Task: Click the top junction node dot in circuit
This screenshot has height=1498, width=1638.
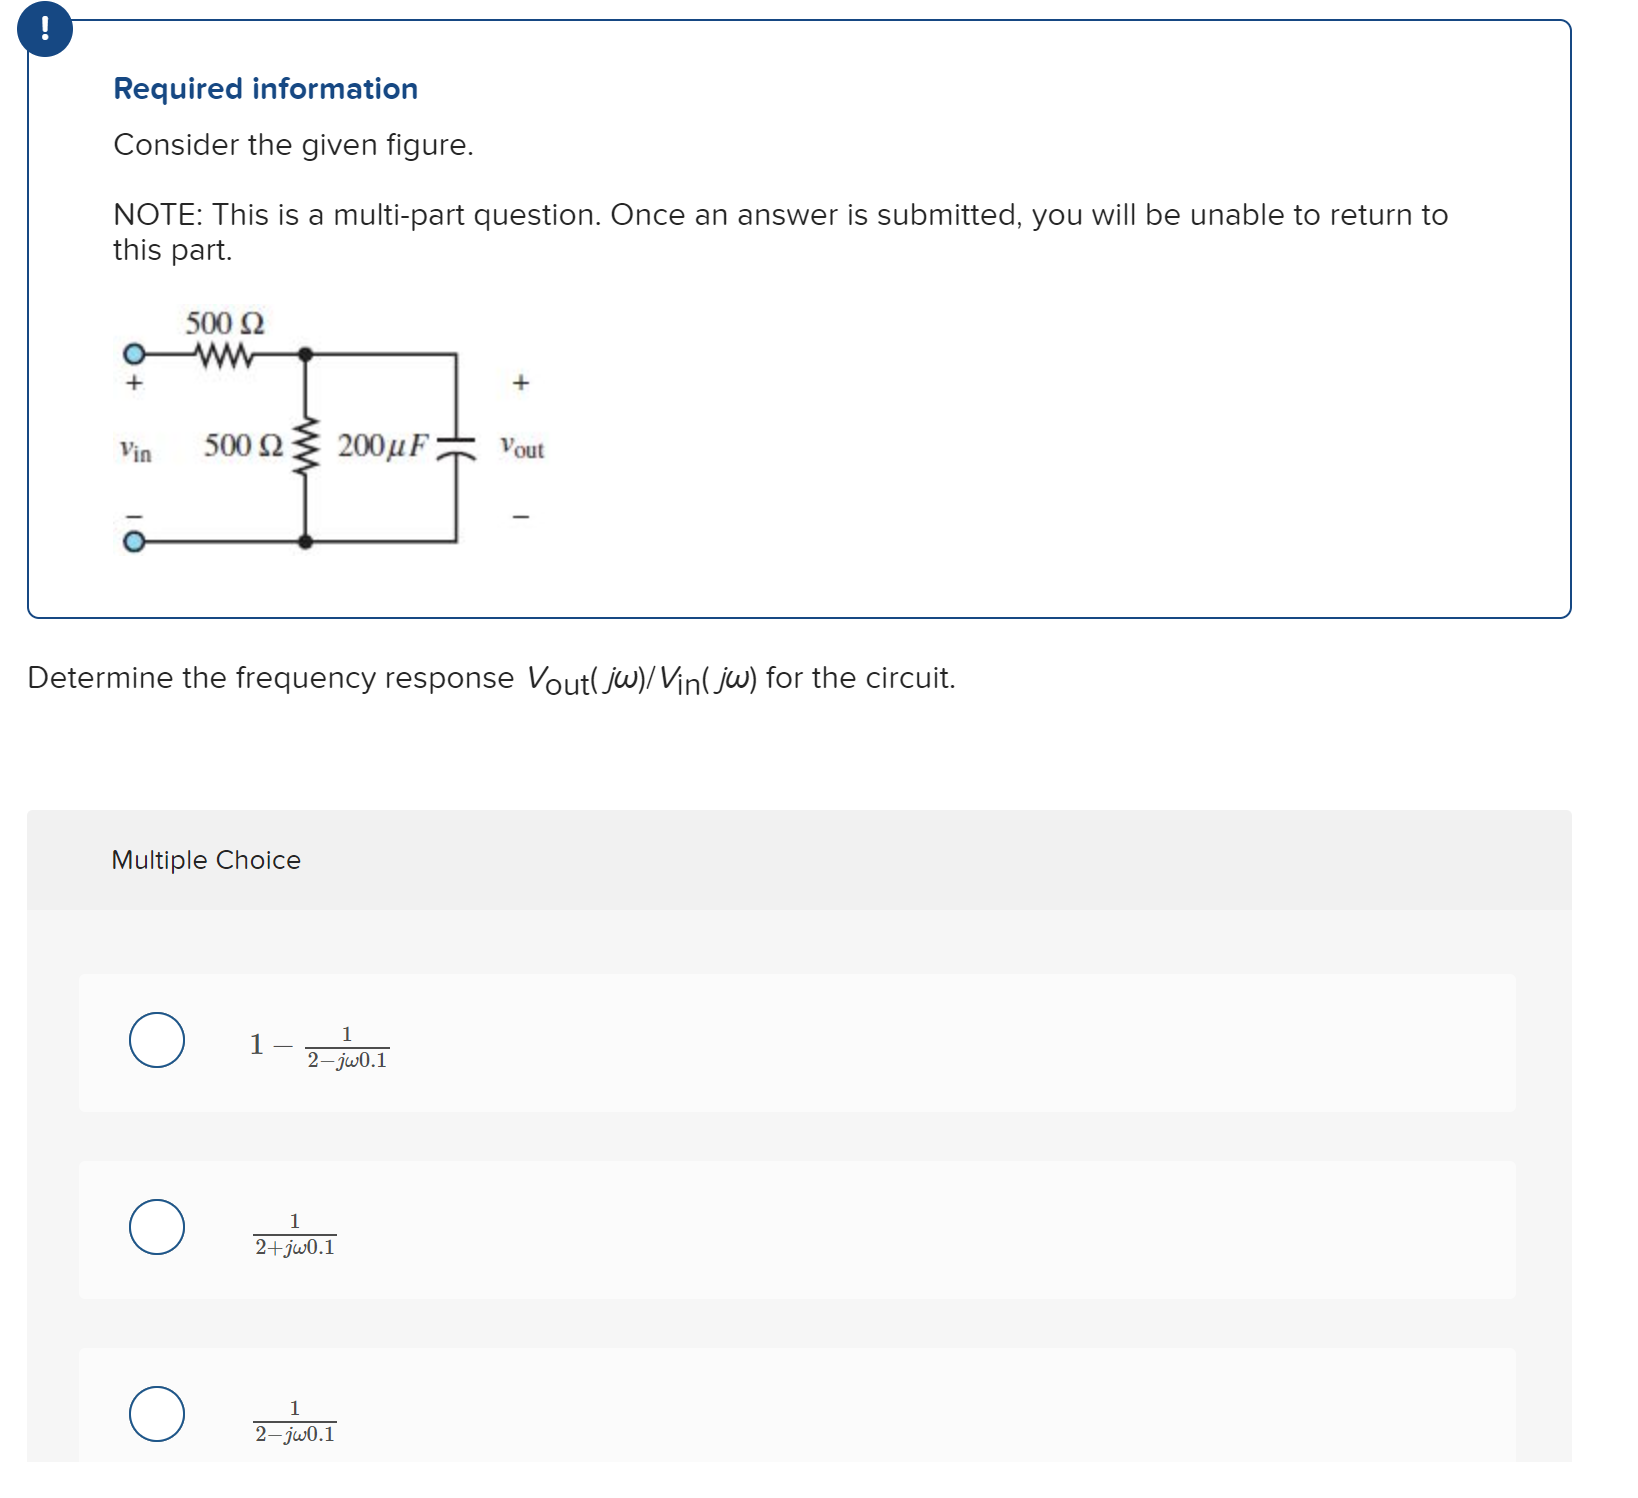Action: (x=306, y=354)
